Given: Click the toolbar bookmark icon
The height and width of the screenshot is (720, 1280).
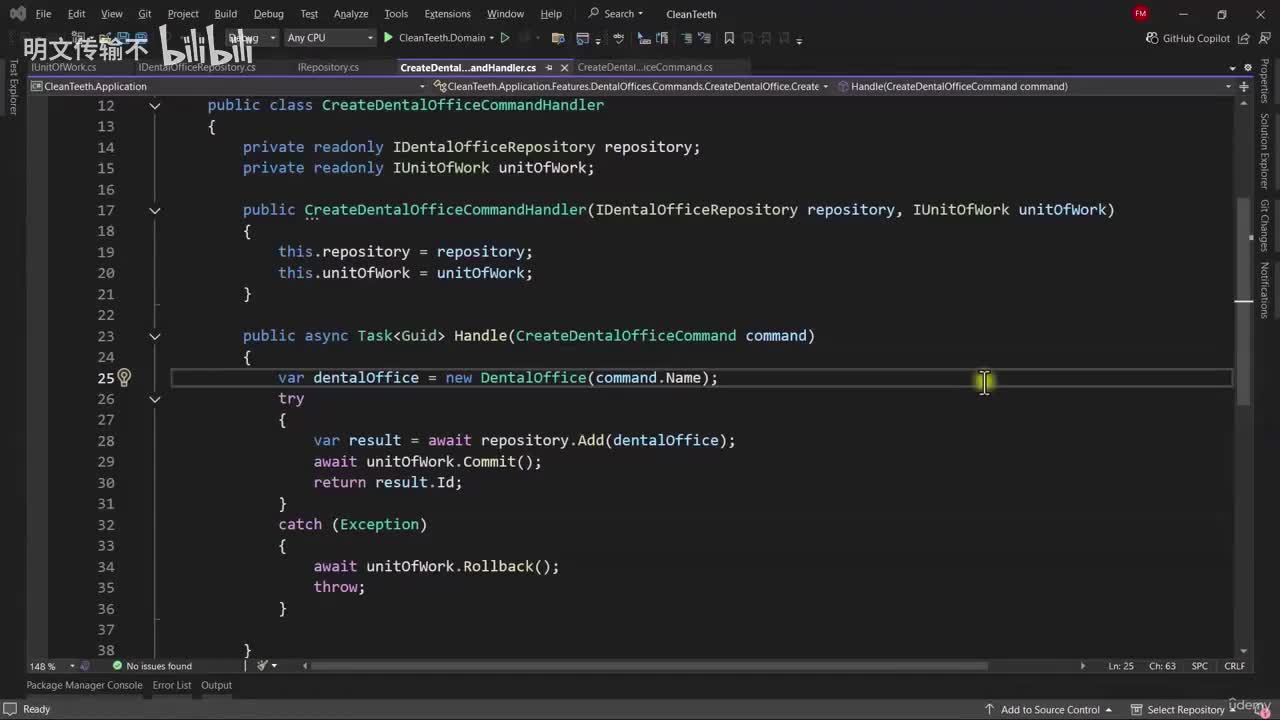Looking at the screenshot, I should pos(729,38).
